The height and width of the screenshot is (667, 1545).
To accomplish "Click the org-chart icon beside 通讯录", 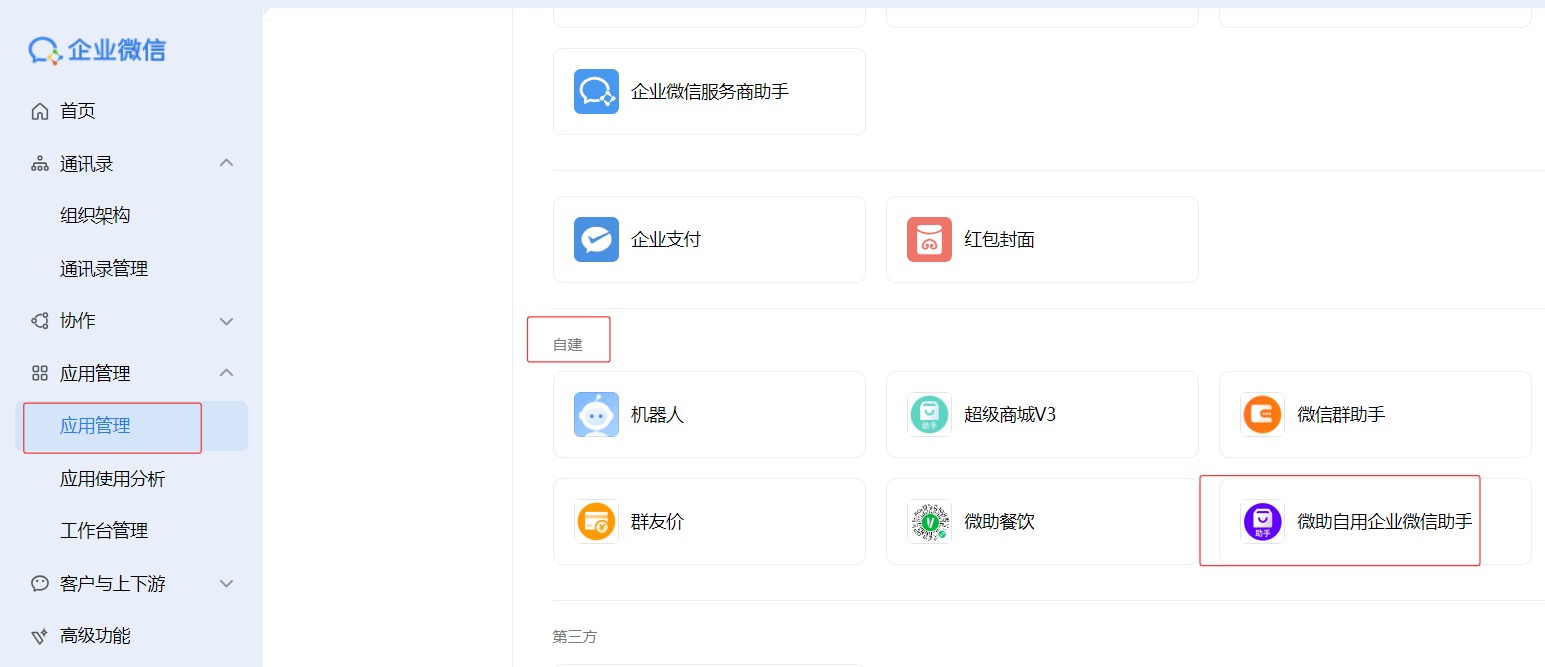I will click(x=40, y=163).
